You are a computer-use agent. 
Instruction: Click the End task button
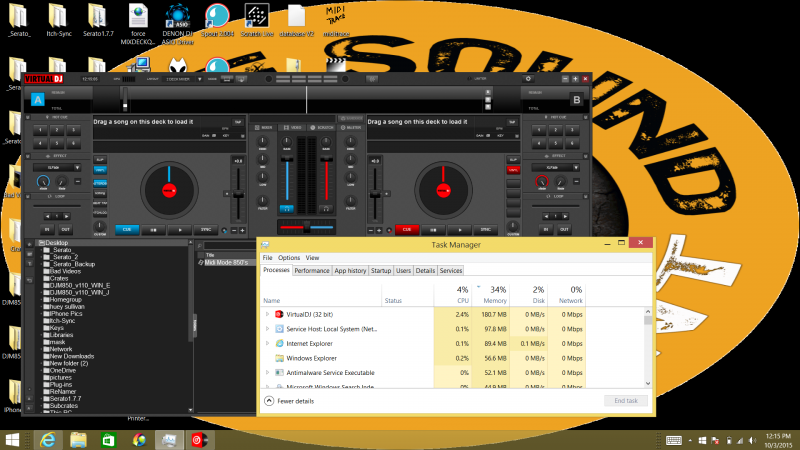pos(626,401)
